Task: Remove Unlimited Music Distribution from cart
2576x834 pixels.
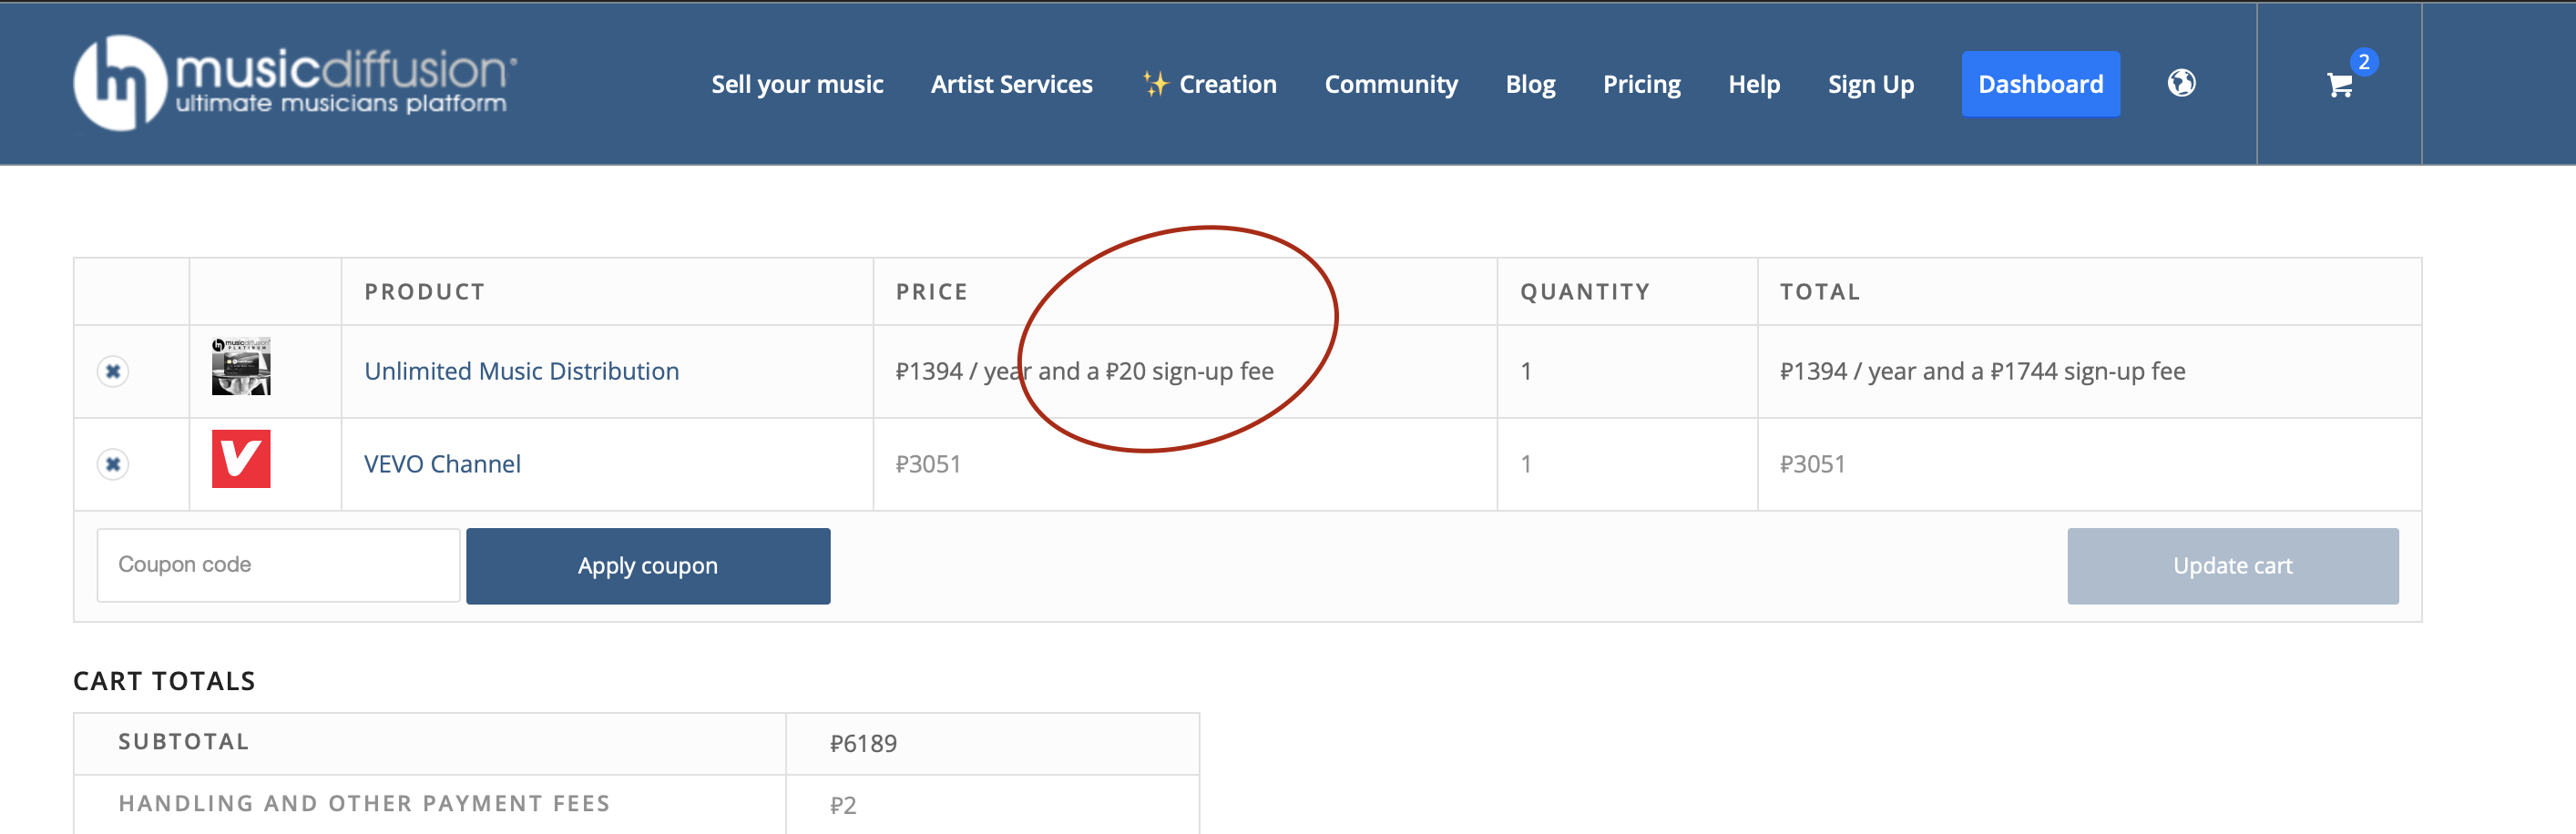Action: coord(113,371)
